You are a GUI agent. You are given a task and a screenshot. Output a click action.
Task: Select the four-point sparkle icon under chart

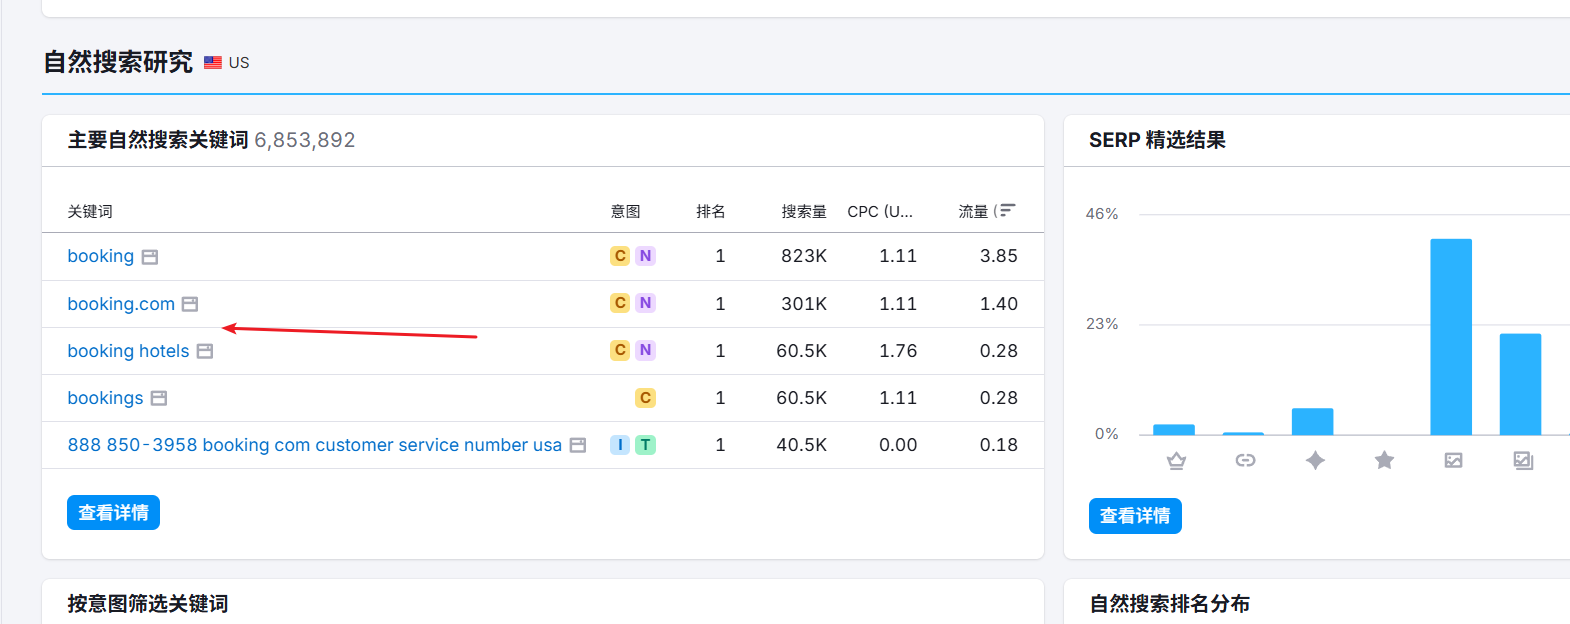[1315, 460]
